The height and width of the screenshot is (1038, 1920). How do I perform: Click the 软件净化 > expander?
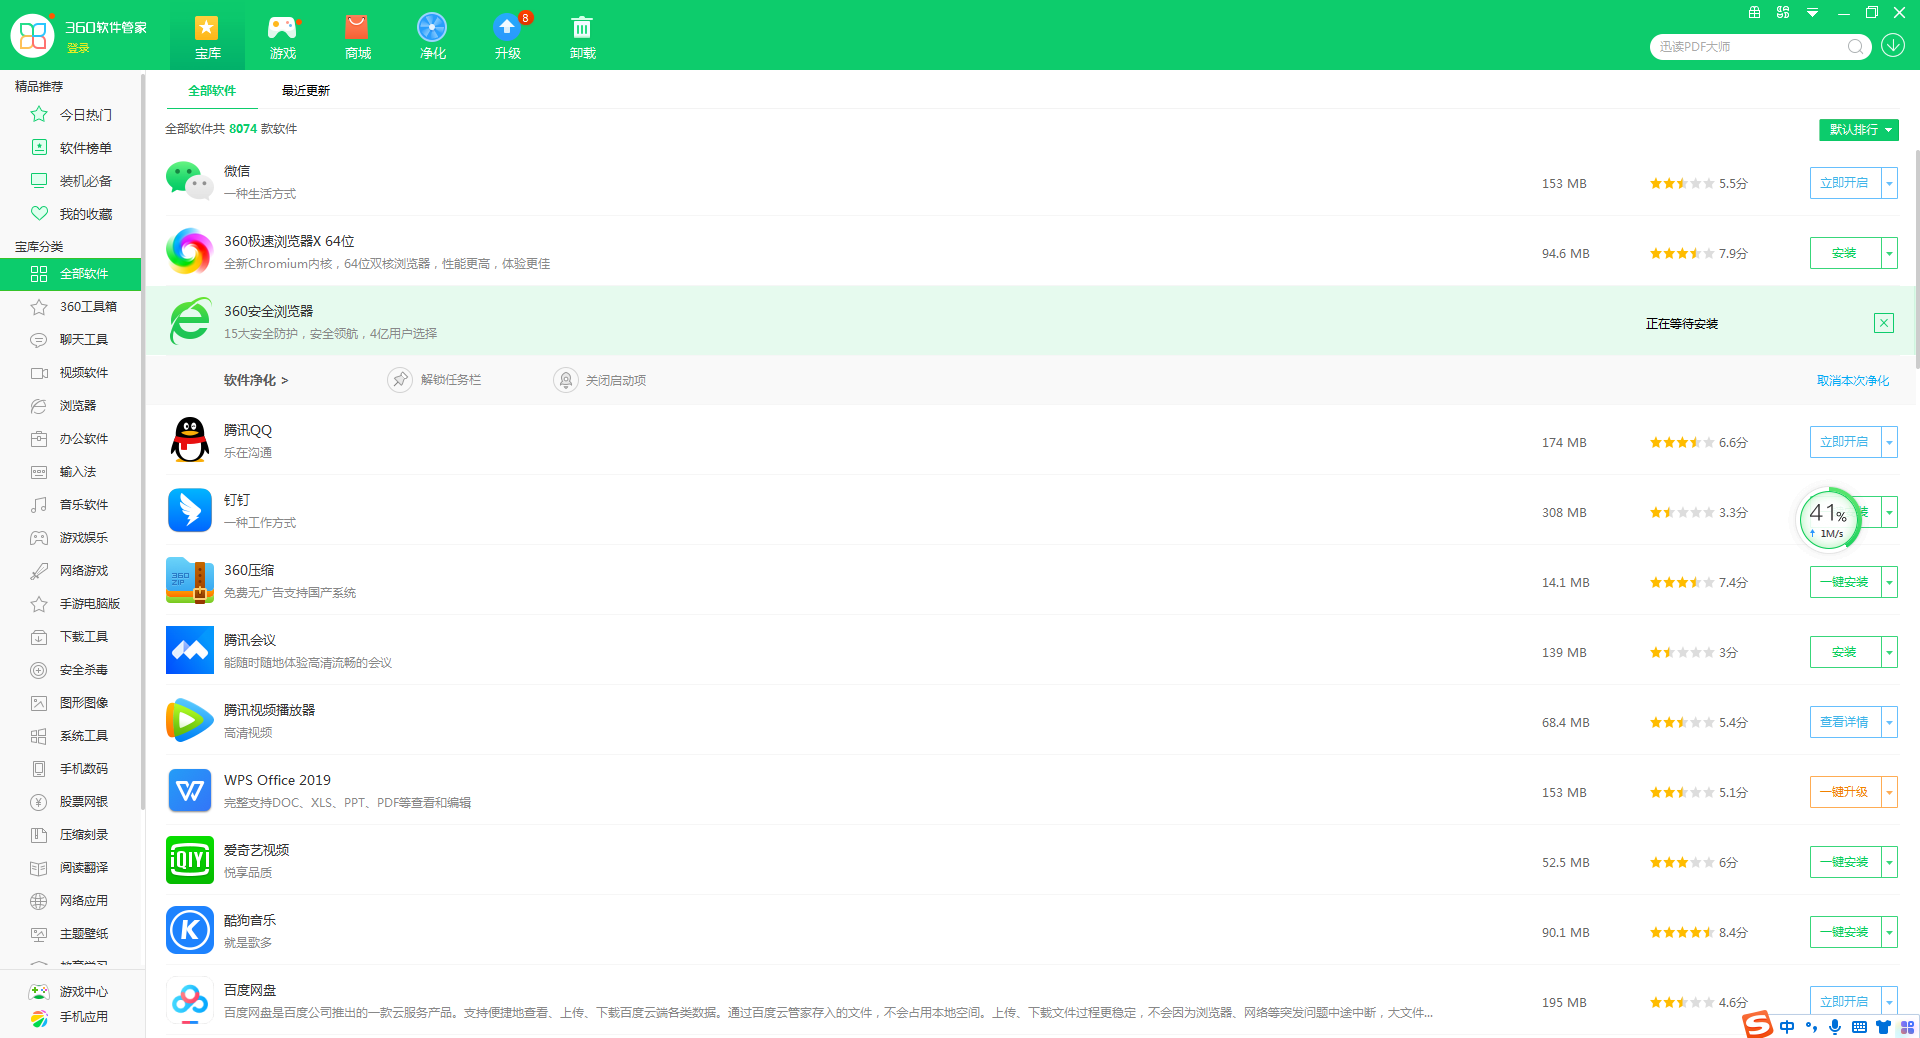[256, 381]
